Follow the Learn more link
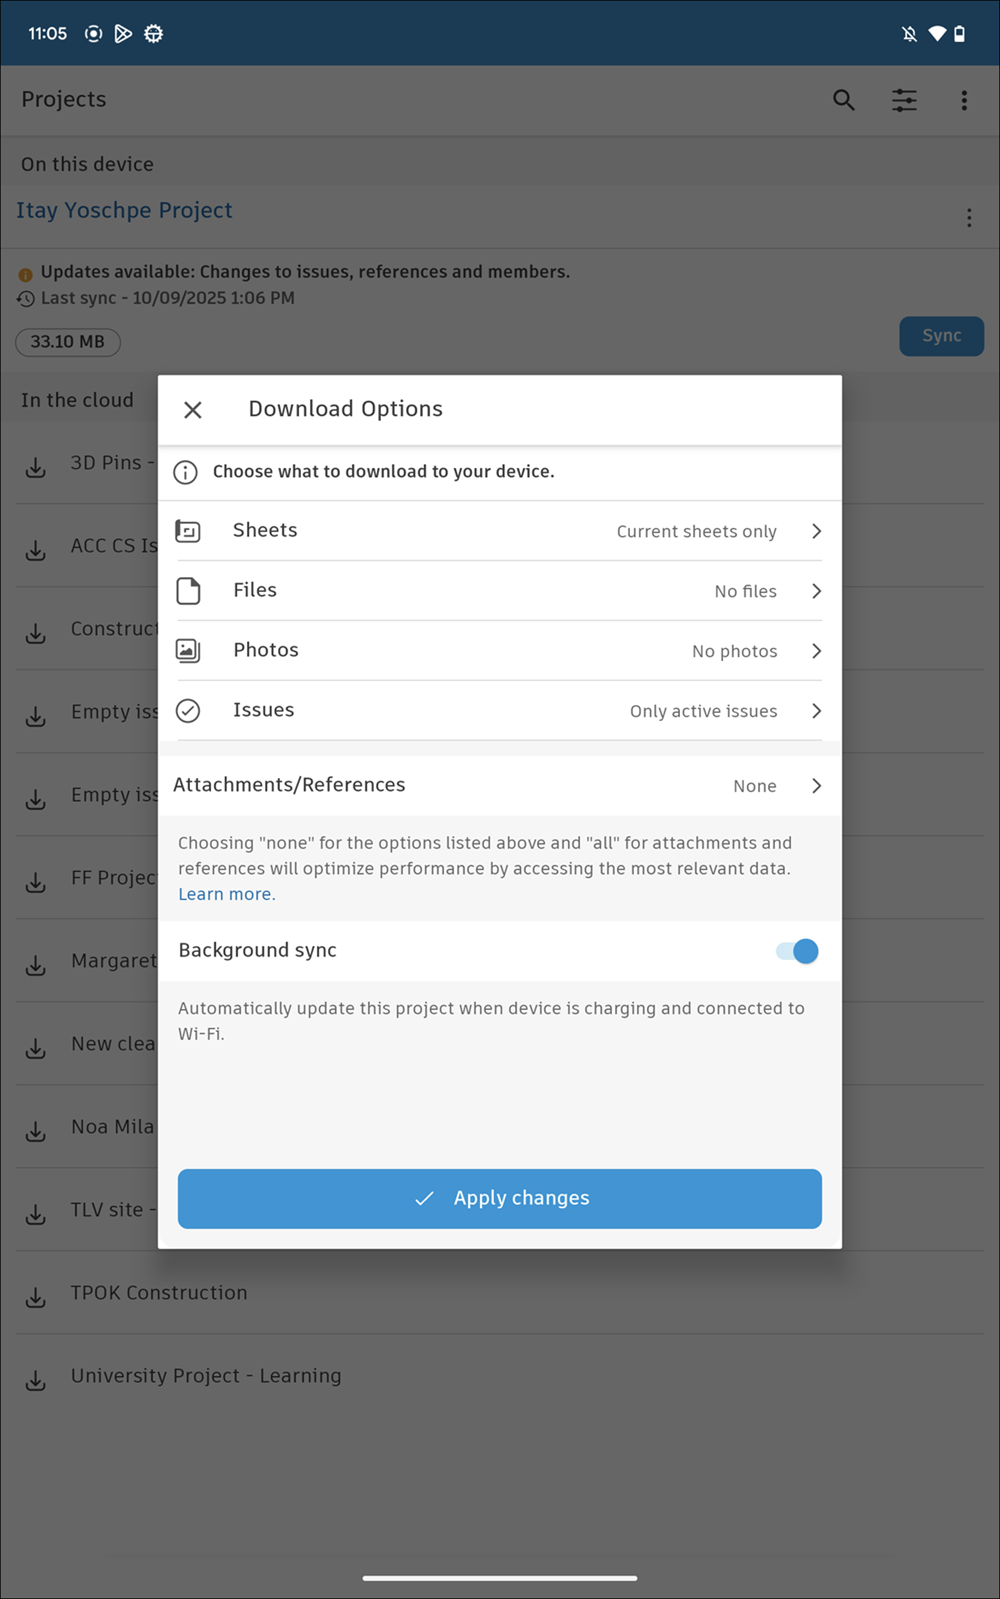The width and height of the screenshot is (1000, 1599). click(x=224, y=894)
